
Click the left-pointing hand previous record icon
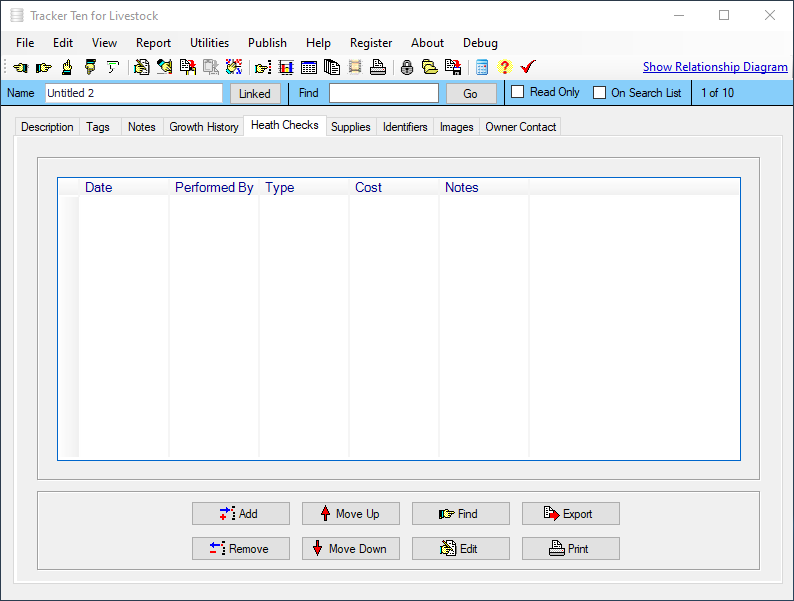21,67
